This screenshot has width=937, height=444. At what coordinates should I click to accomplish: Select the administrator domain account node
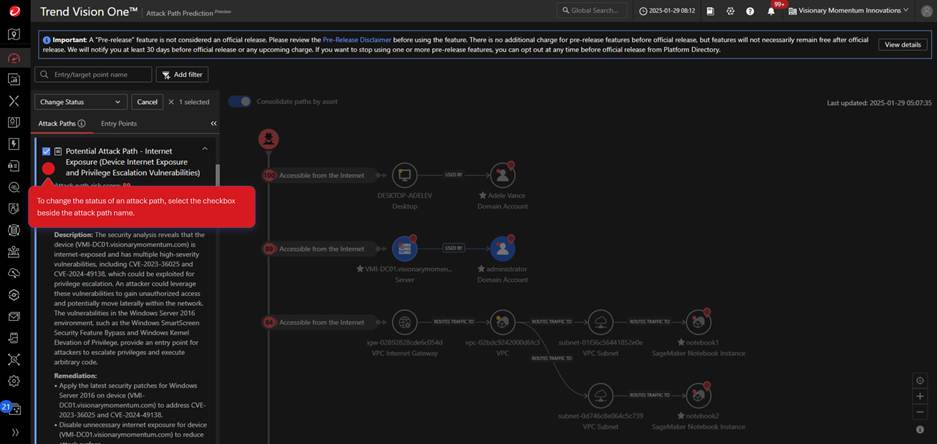click(503, 249)
